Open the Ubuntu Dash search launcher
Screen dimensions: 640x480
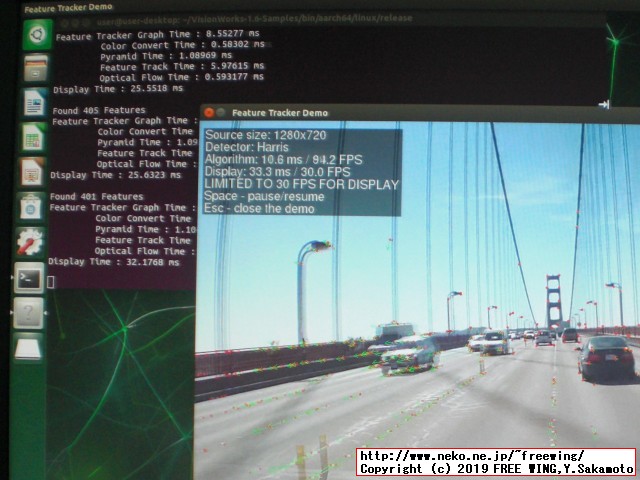pos(38,35)
